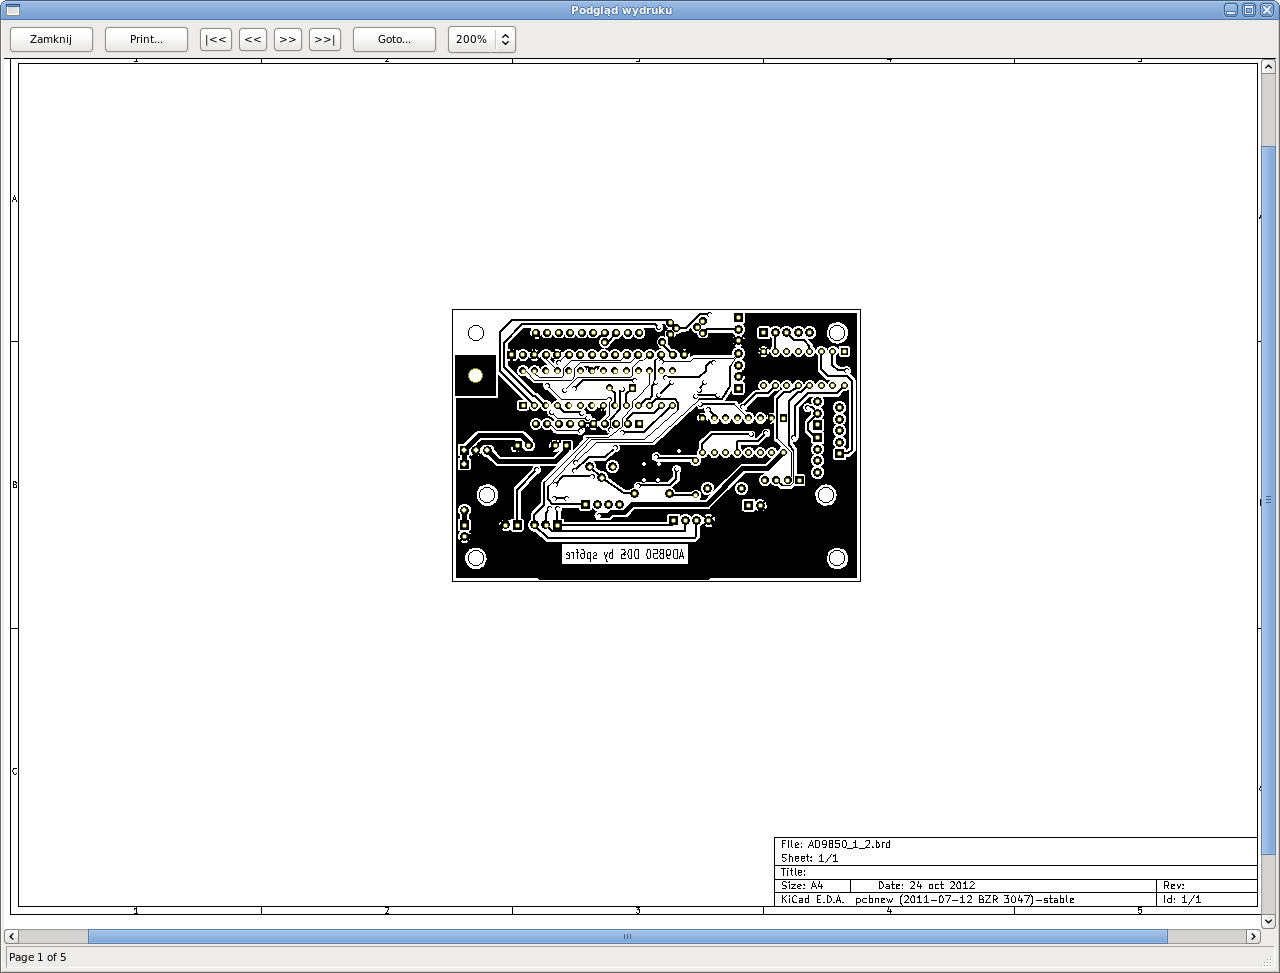
Task: Click the Zamknij button to close preview
Action: (x=51, y=40)
